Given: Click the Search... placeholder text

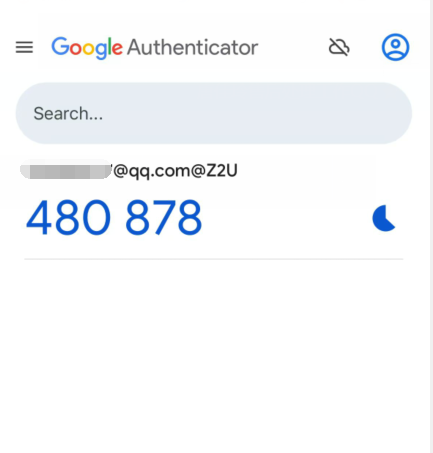Looking at the screenshot, I should 68,114.
